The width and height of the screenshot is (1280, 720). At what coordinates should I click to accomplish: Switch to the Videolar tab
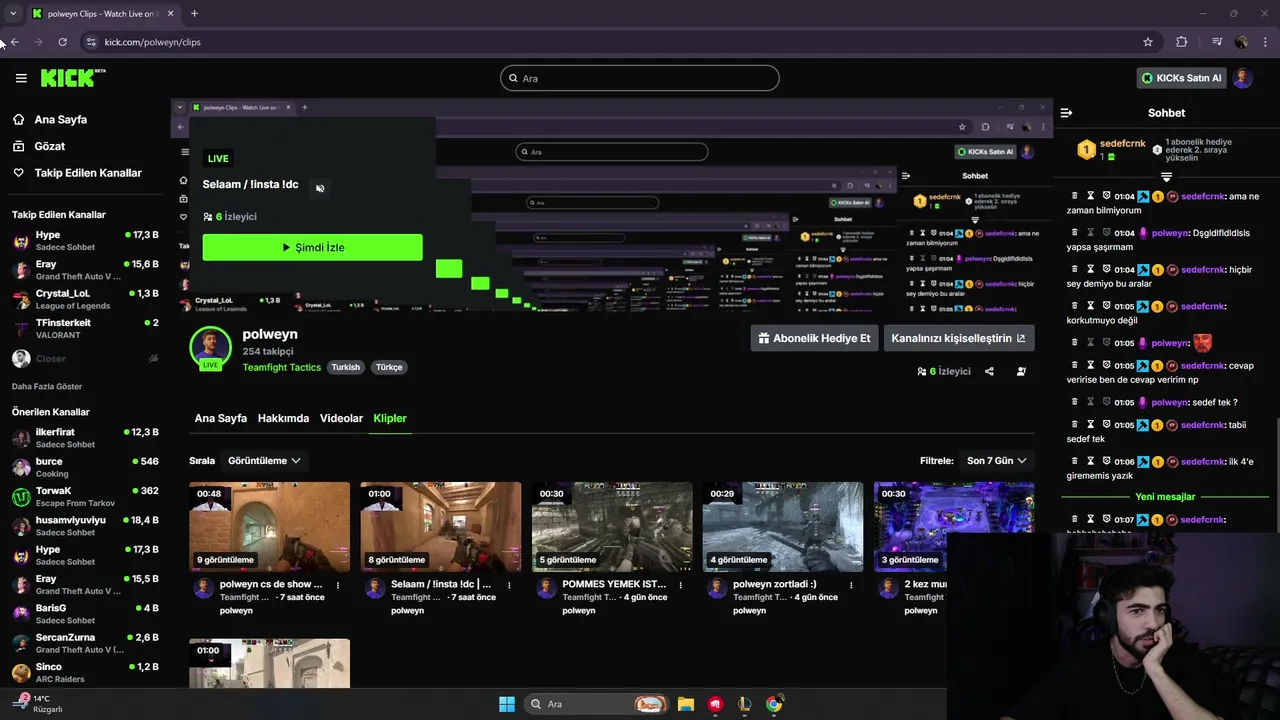(341, 418)
